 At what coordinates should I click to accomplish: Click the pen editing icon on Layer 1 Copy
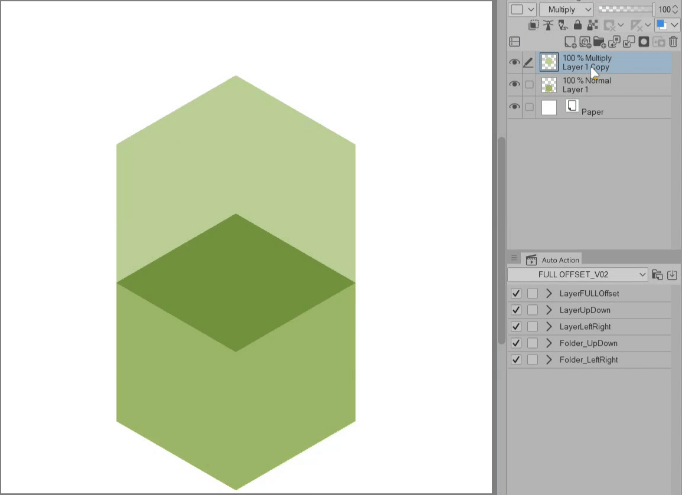[x=528, y=62]
